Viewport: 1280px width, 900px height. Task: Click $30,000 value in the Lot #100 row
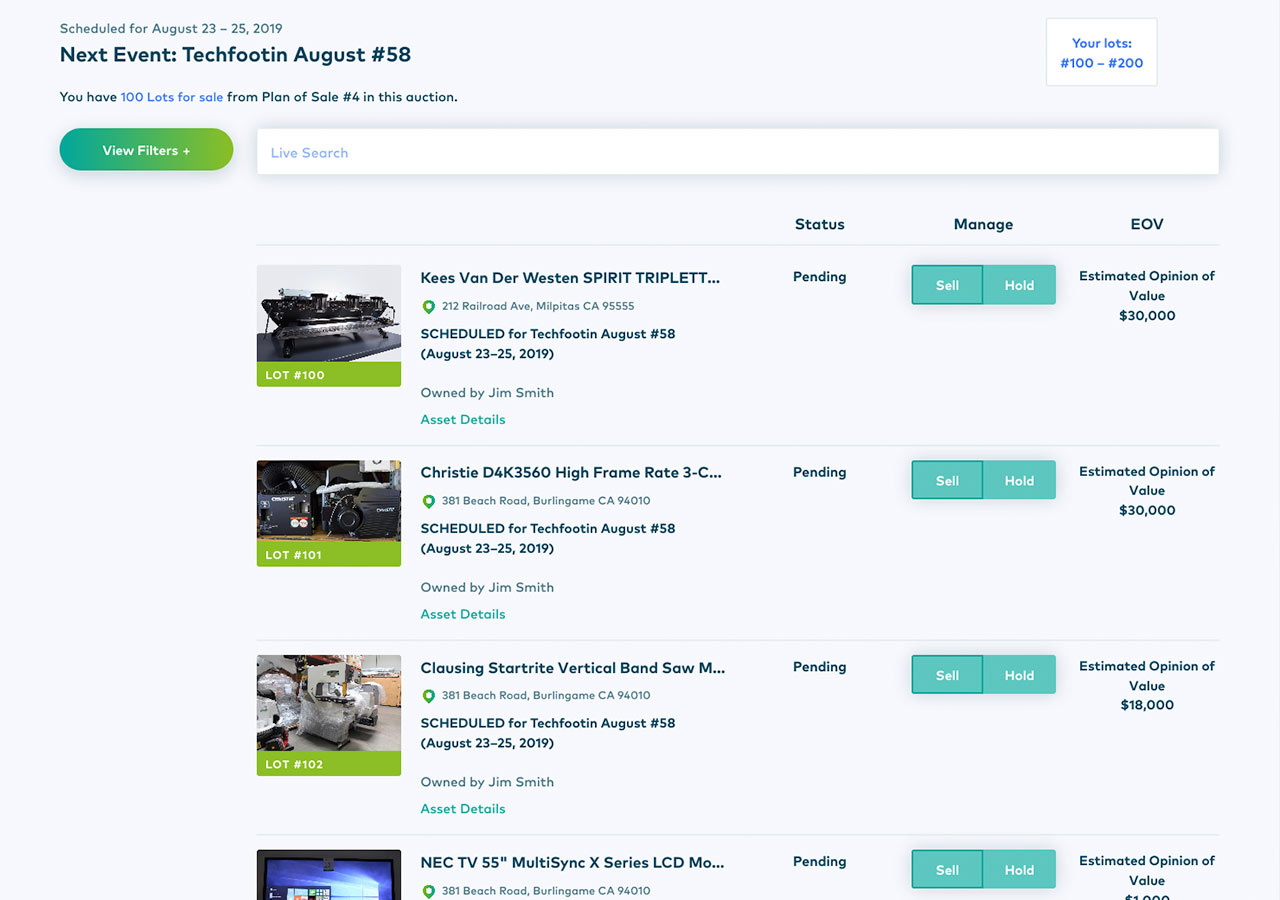click(1147, 316)
